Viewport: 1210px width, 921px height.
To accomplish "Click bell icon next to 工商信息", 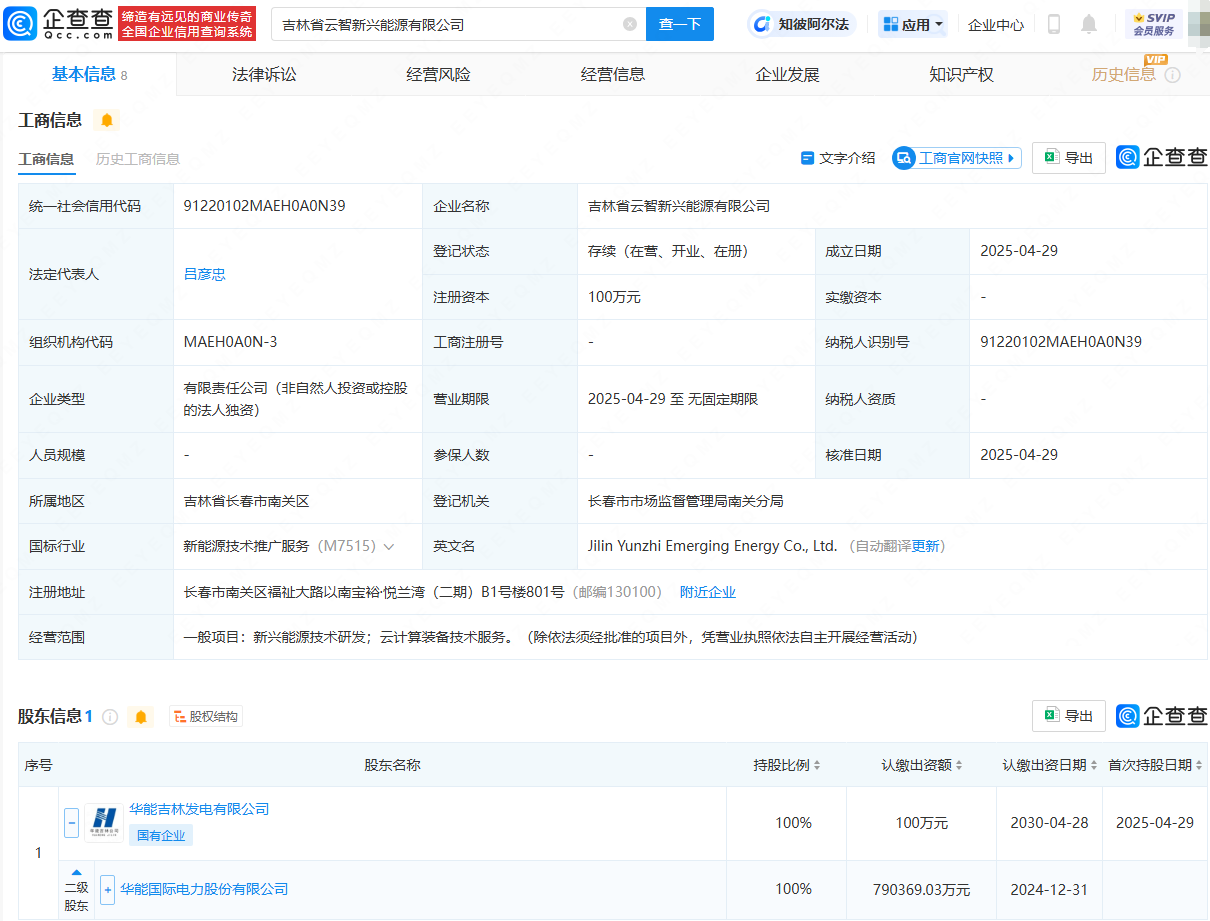I will (x=107, y=120).
